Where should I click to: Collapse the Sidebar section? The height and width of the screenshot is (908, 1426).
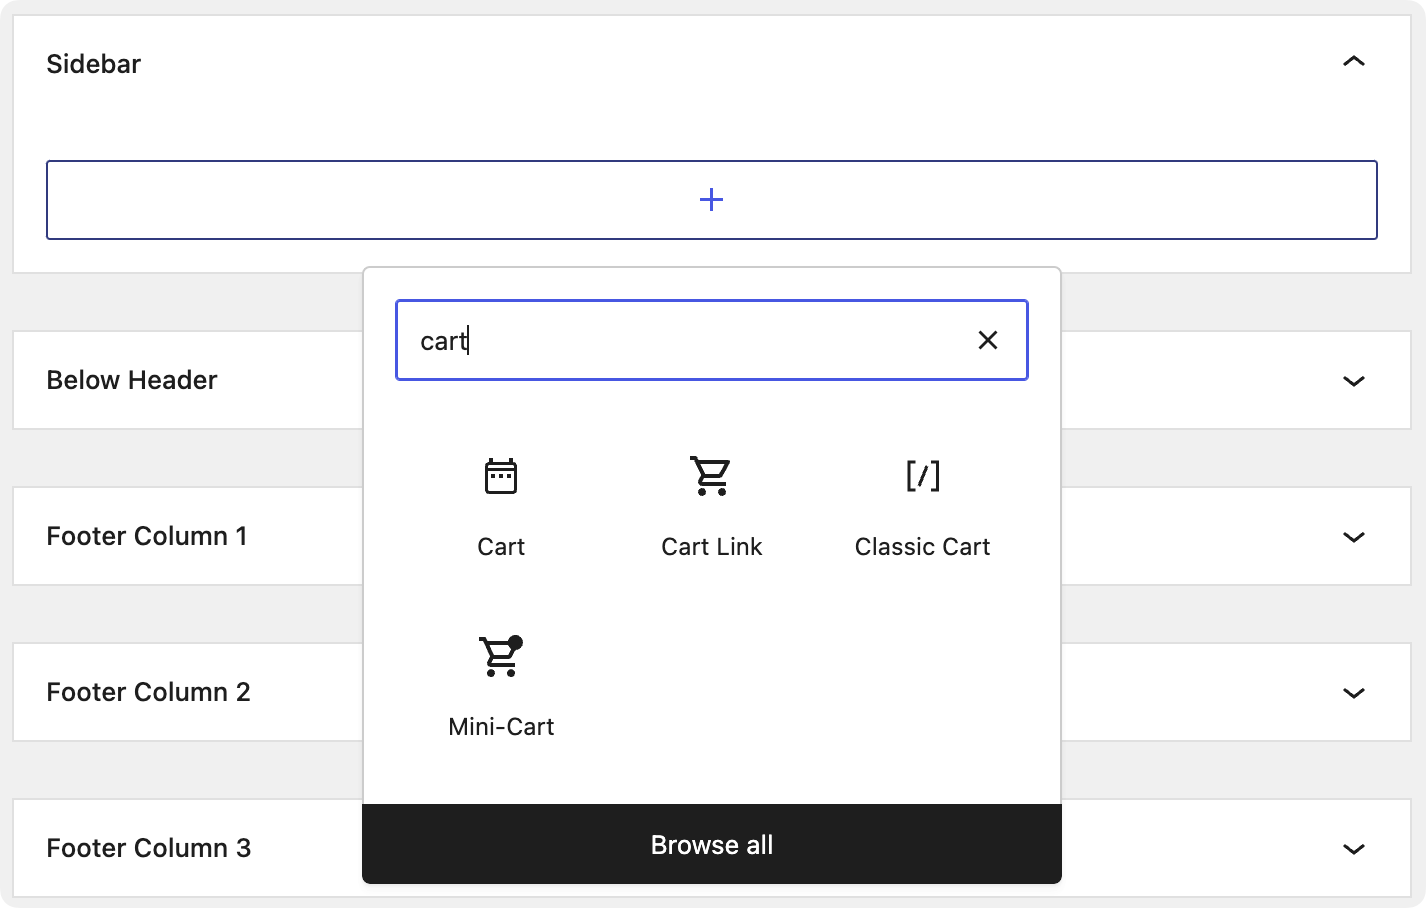tap(1353, 61)
